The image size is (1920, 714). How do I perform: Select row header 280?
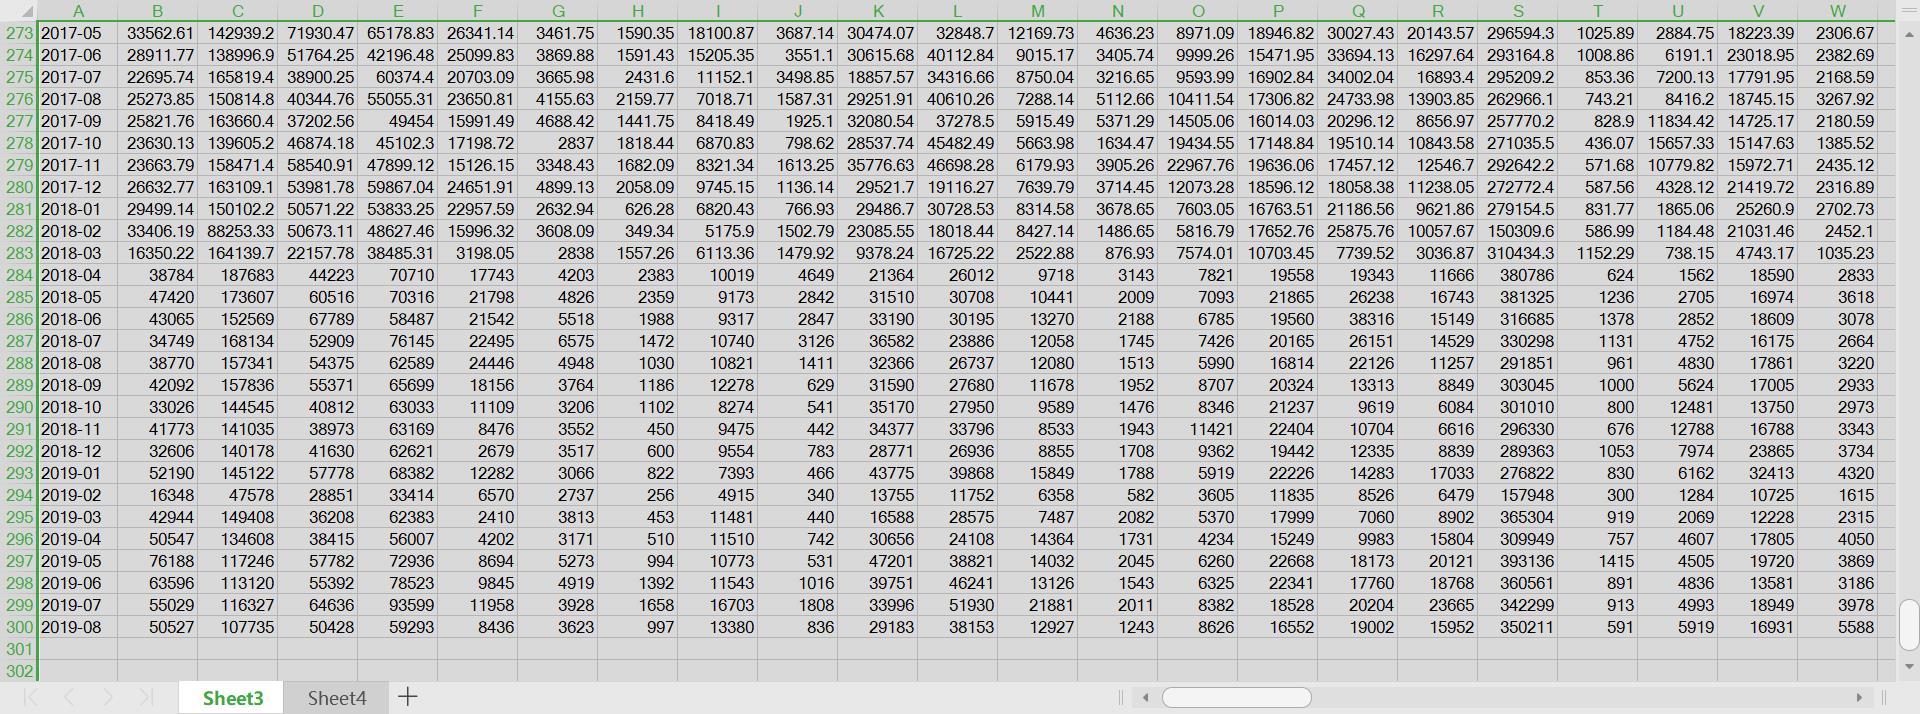(x=19, y=187)
